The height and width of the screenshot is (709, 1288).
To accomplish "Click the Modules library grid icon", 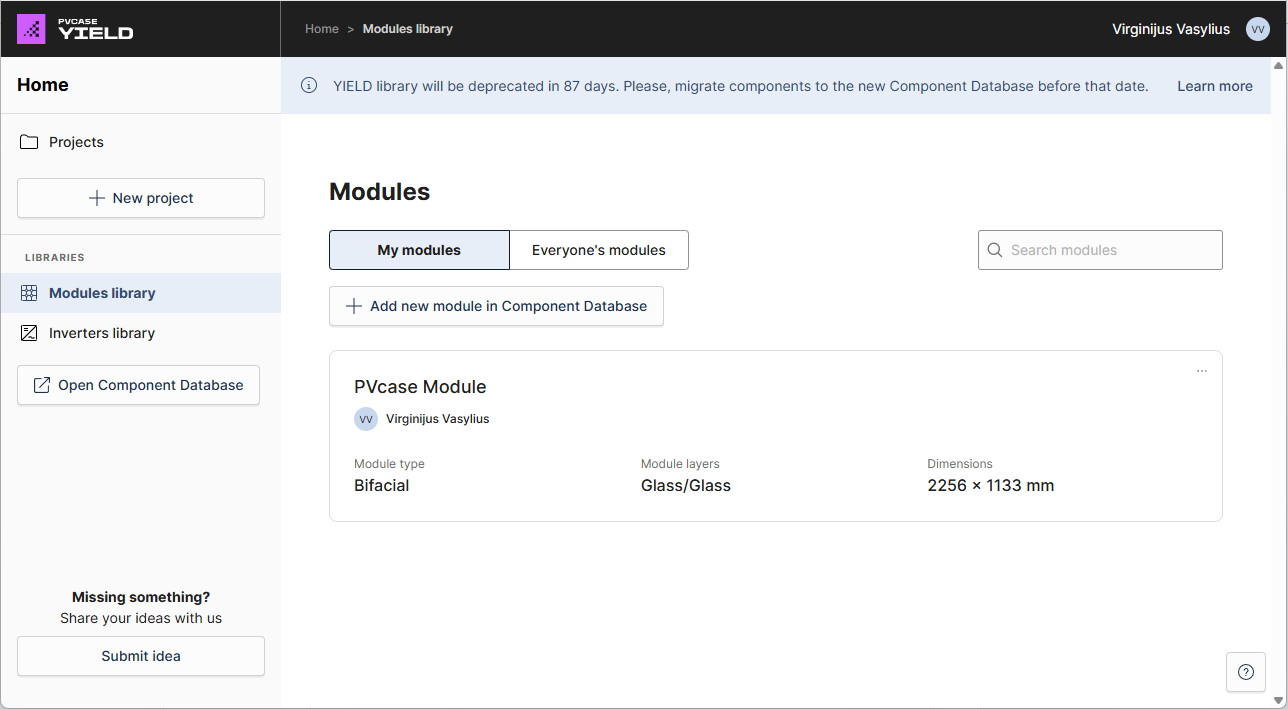I will [29, 293].
